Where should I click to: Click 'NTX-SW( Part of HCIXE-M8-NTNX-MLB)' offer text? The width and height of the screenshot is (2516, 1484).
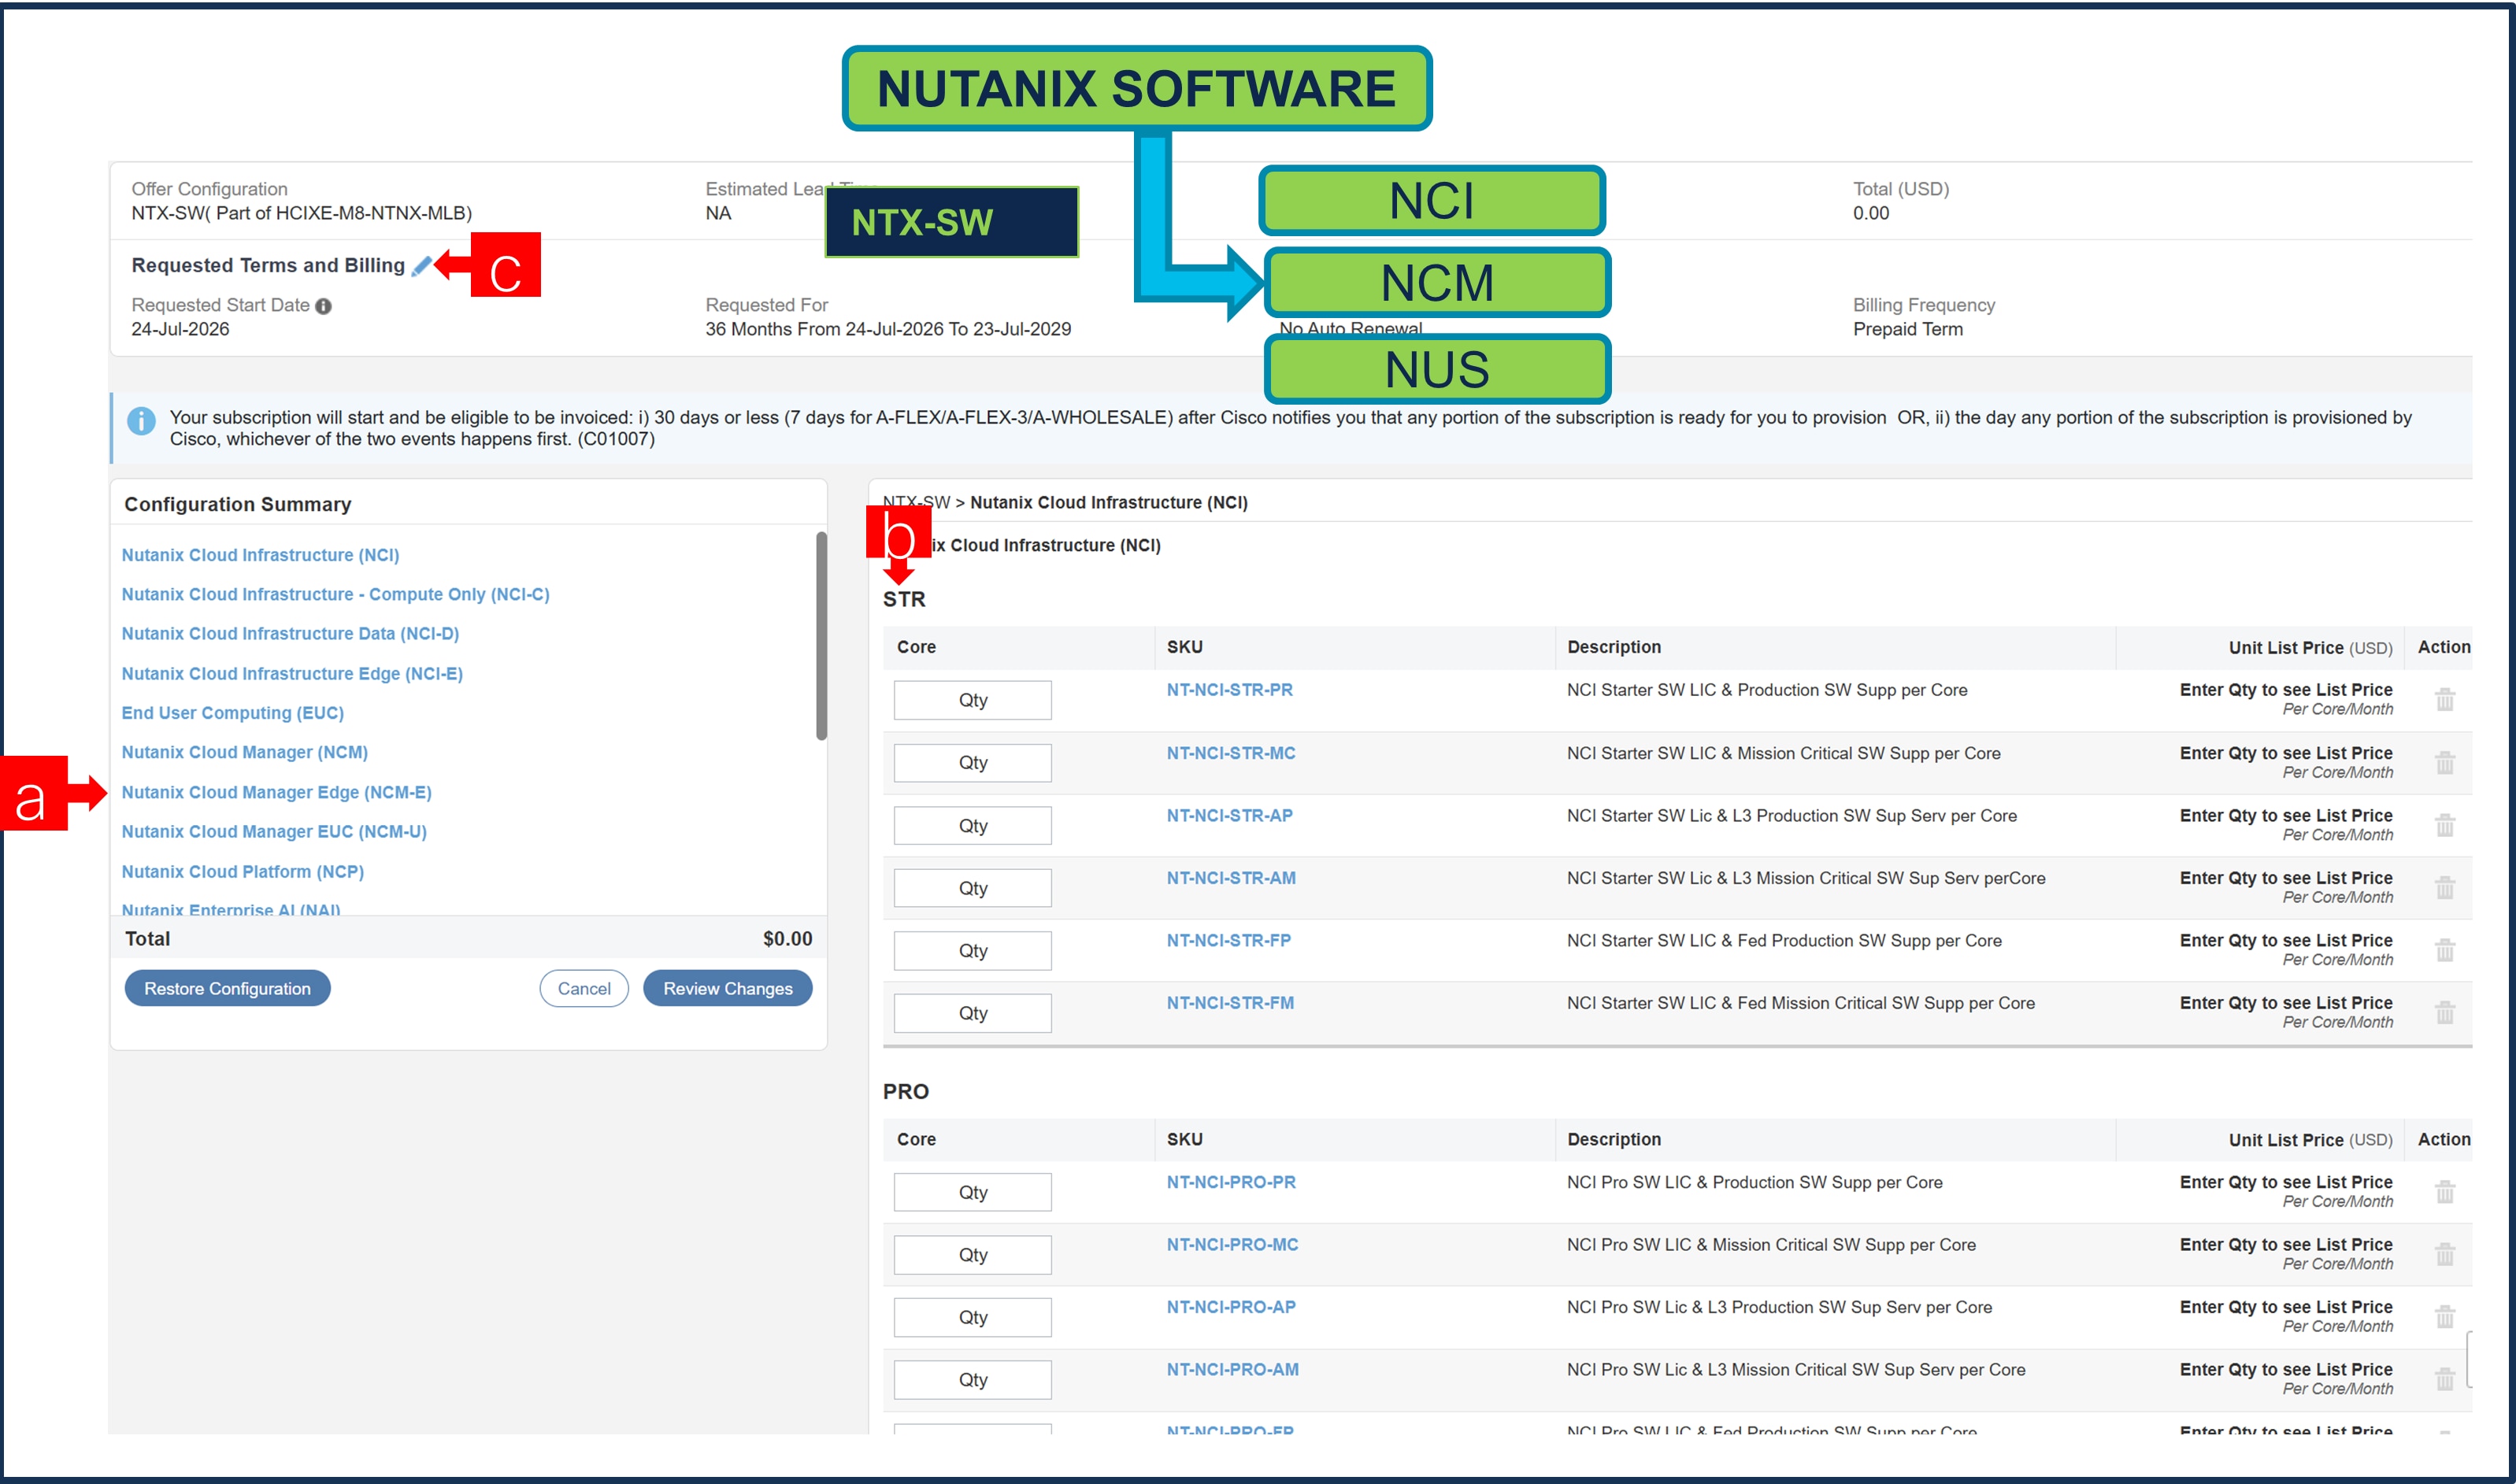point(301,213)
